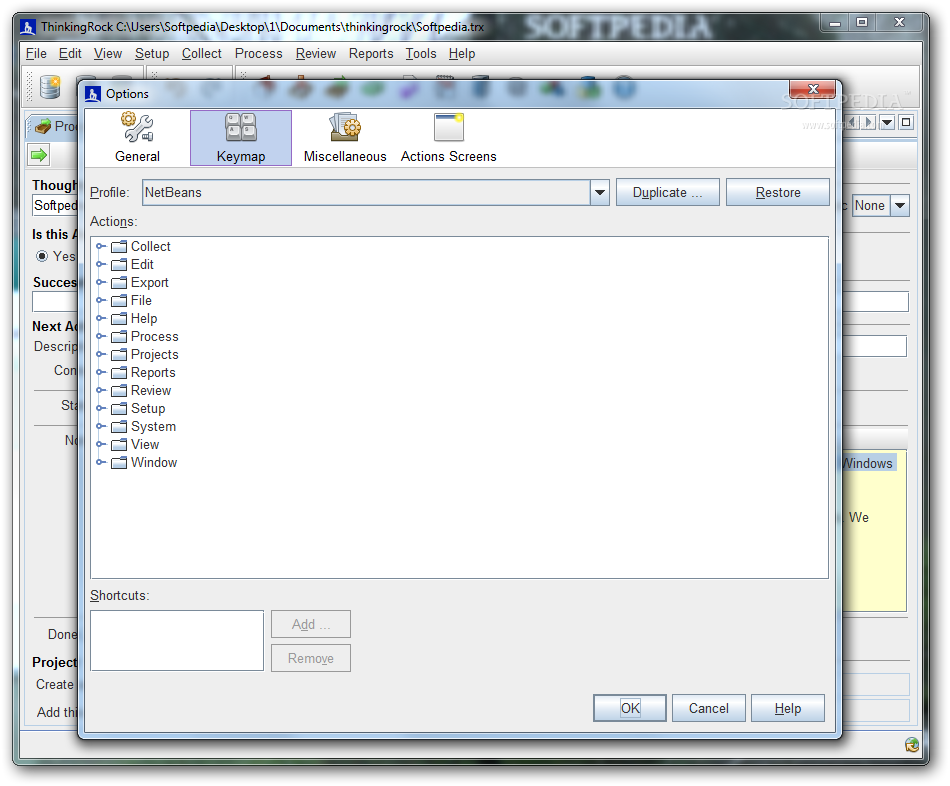Image resolution: width=950 pixels, height=786 pixels.
Task: Open the Help menu in menu bar
Action: coord(462,54)
